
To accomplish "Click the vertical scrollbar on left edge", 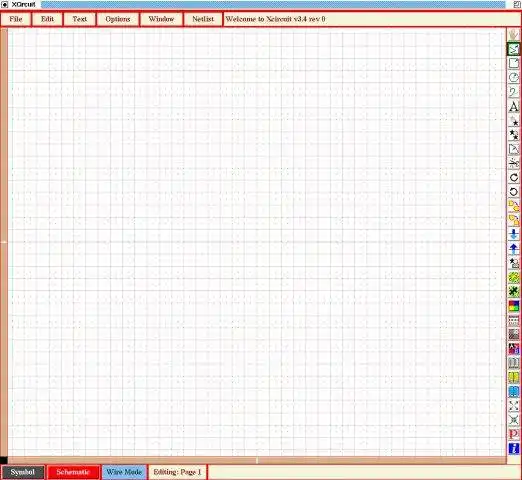I will click(x=4, y=242).
